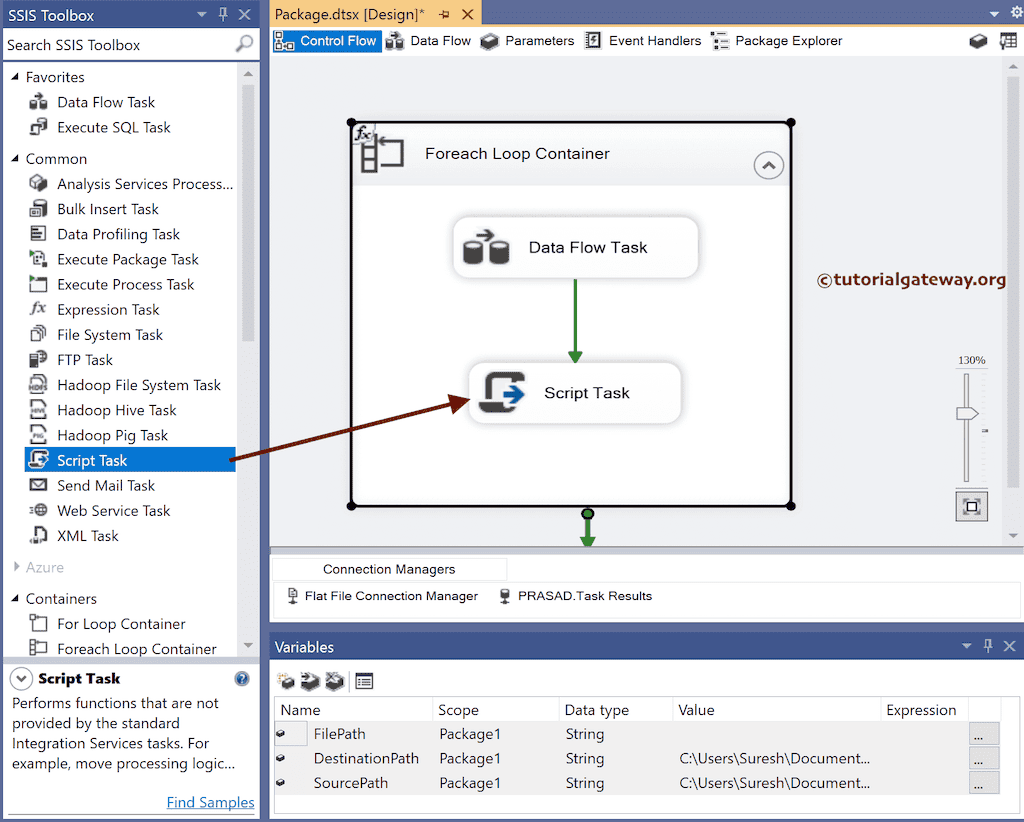
Task: Click the Add Variable icon in Variables panel
Action: pos(287,681)
